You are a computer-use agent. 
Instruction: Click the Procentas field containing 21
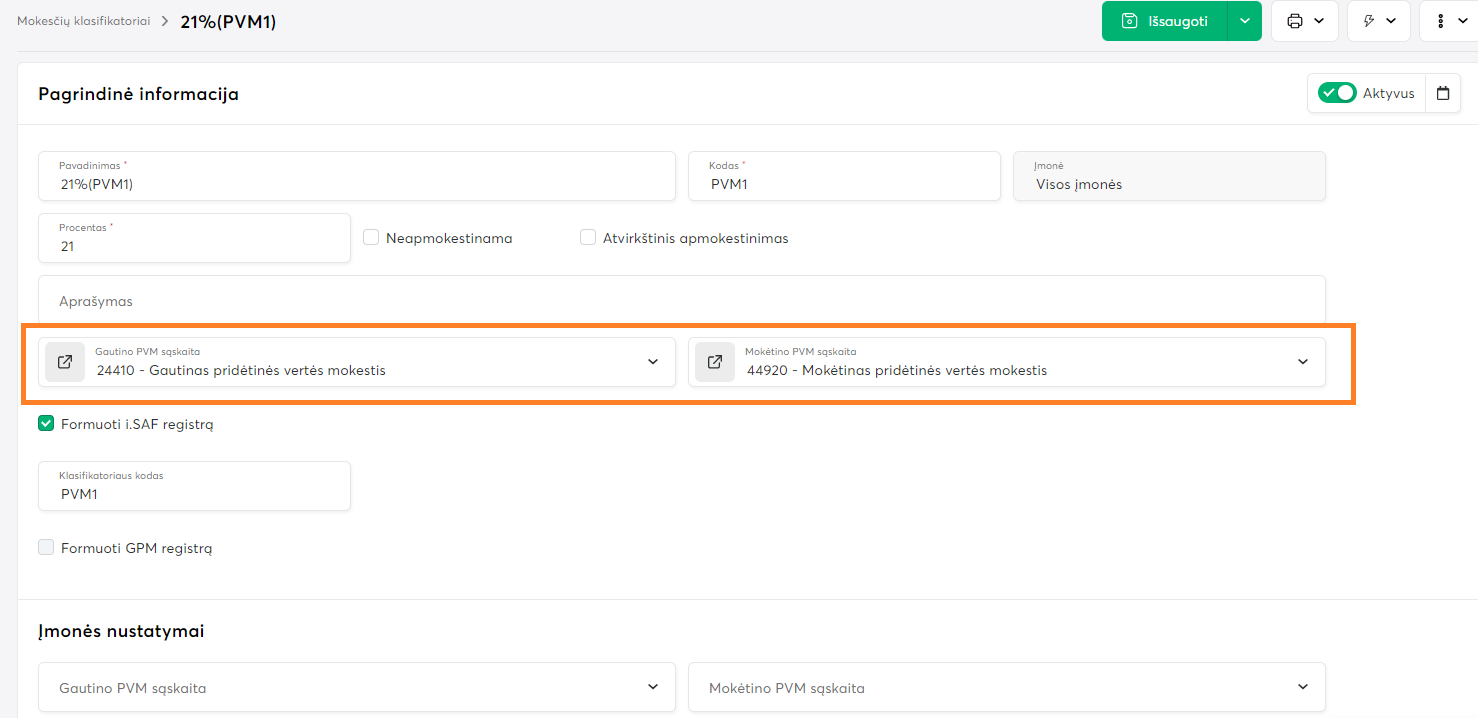(194, 246)
